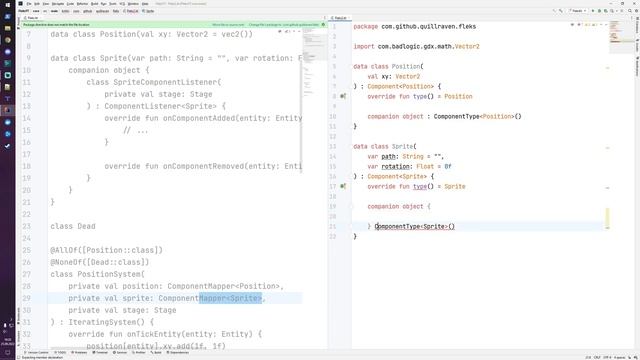640x360 pixels.
Task: Click highlighted 'Mapper<Sprite>' selection on line 29
Action: [x=231, y=298]
